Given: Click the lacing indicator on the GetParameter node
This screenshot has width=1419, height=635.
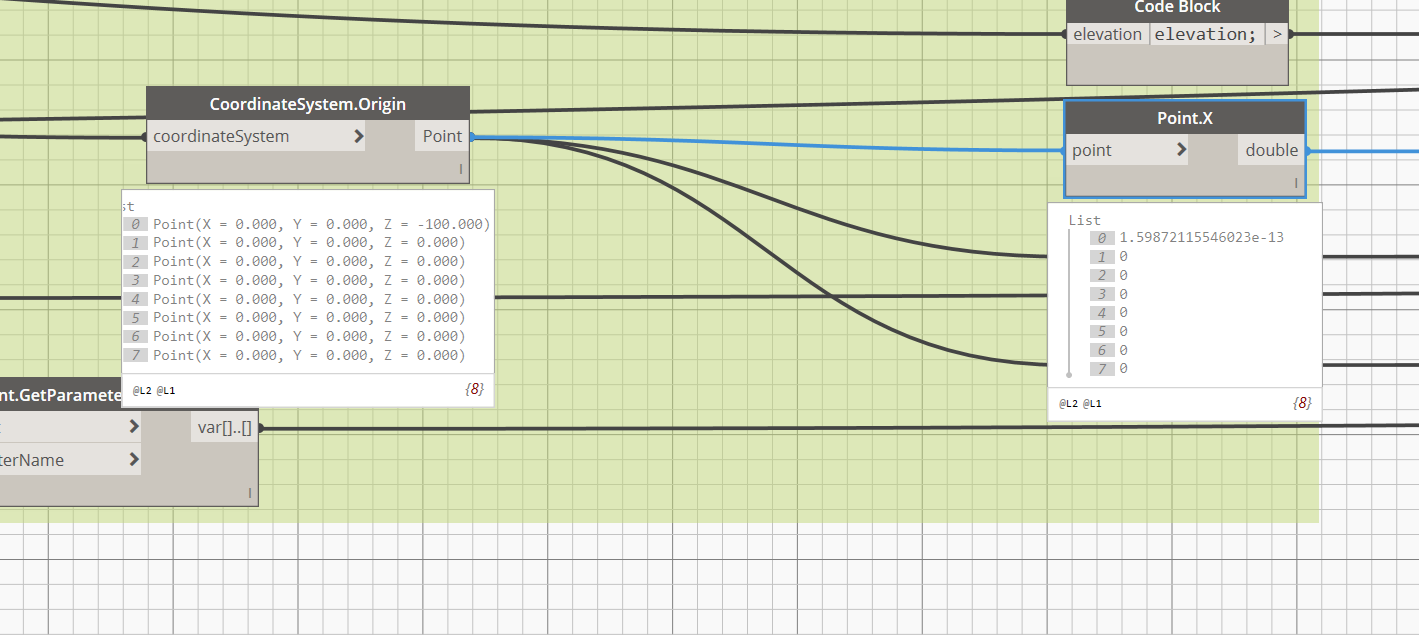Looking at the screenshot, I should click(x=250, y=493).
